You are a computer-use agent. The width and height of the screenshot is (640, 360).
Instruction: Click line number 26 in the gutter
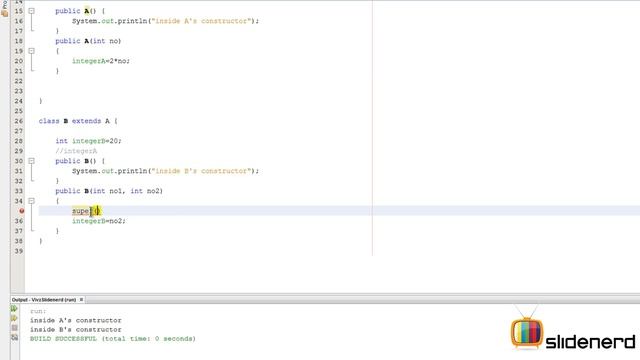point(19,121)
